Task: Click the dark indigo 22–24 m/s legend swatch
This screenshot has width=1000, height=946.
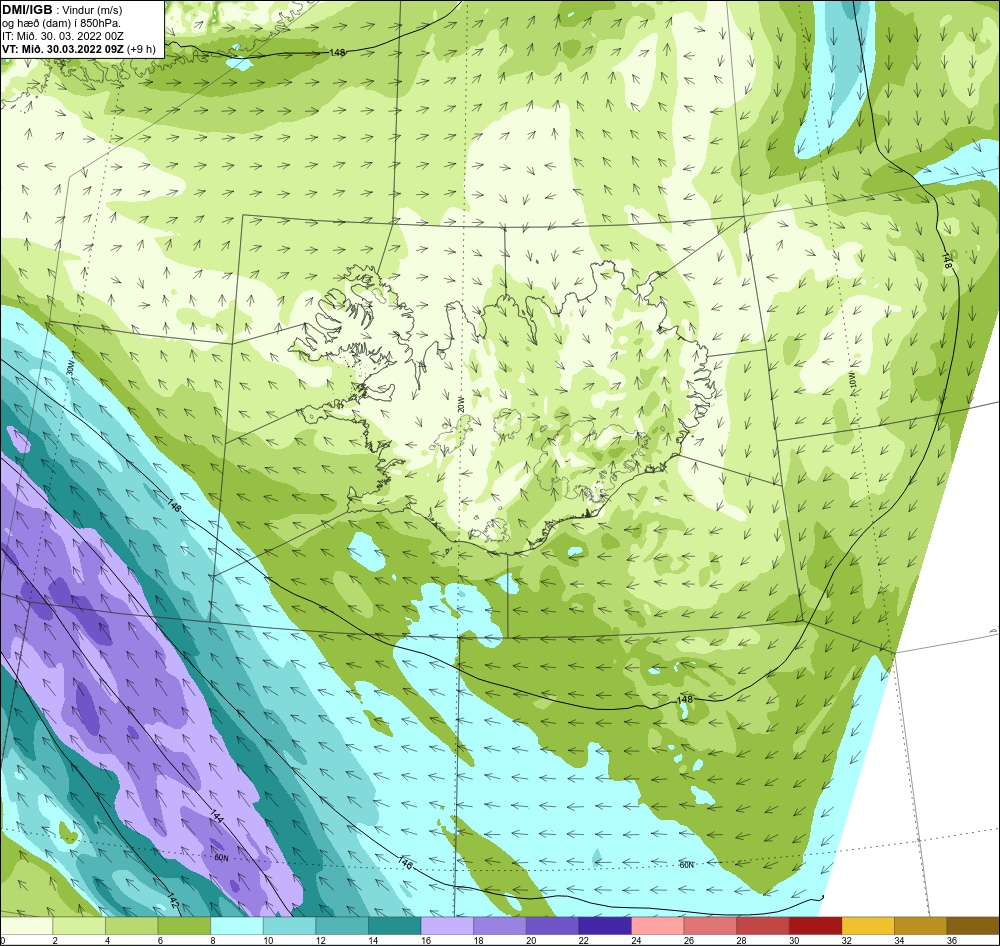Action: pos(605,926)
